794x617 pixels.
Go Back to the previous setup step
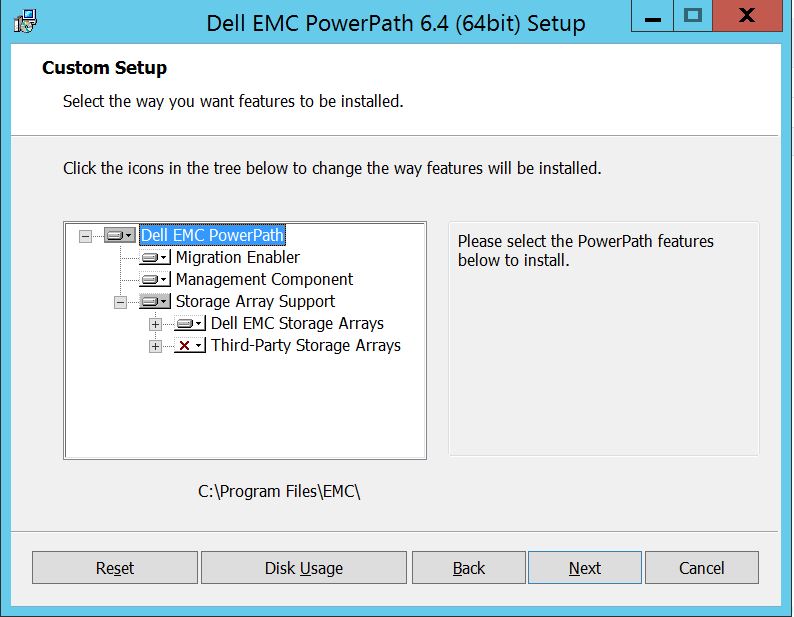(x=468, y=568)
